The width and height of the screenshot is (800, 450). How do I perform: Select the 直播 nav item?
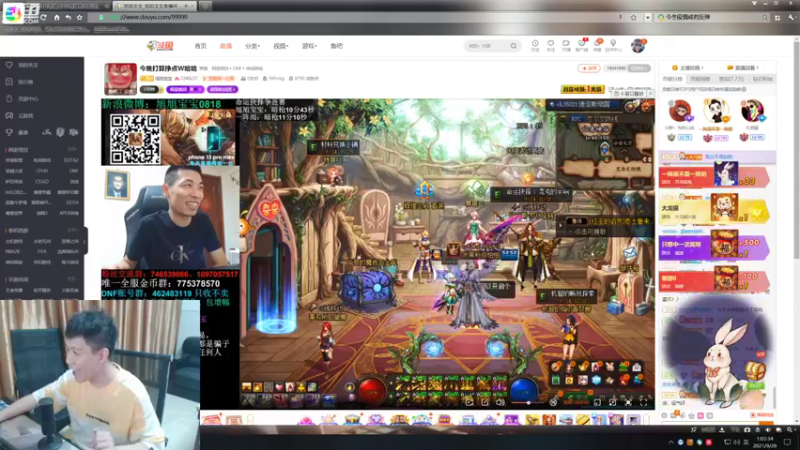pyautogui.click(x=226, y=46)
